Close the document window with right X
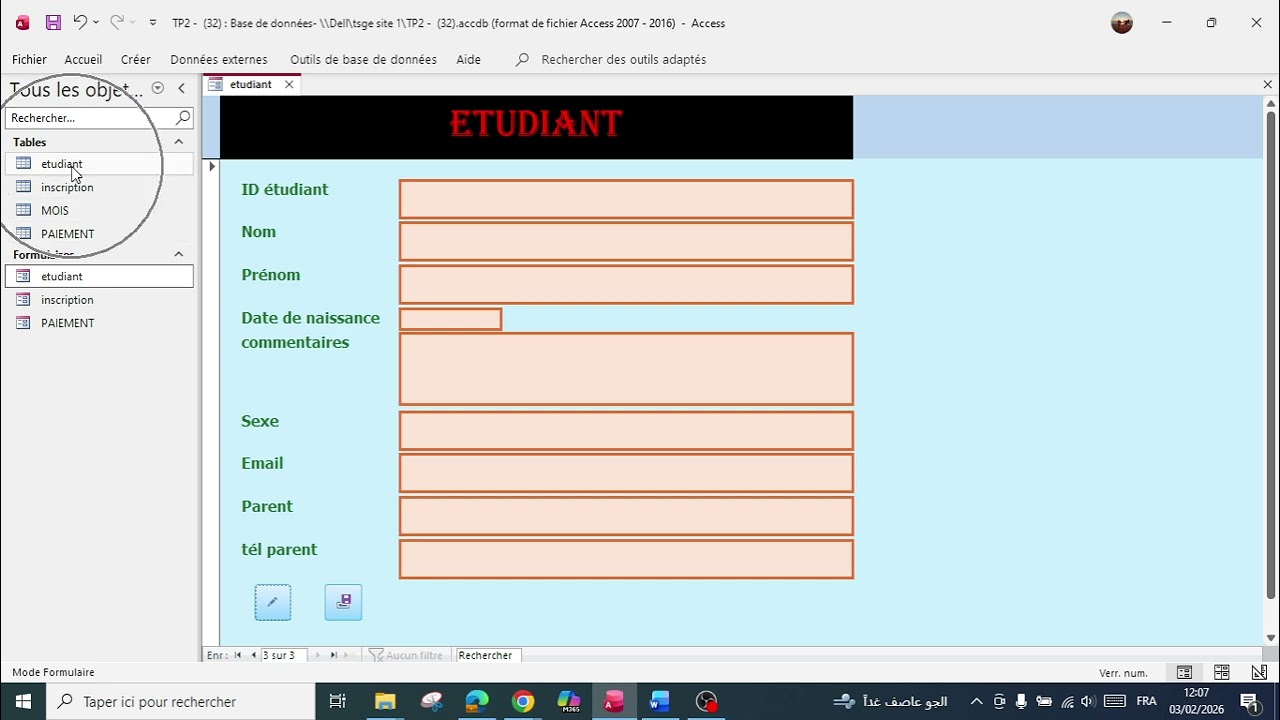 [x=1268, y=84]
